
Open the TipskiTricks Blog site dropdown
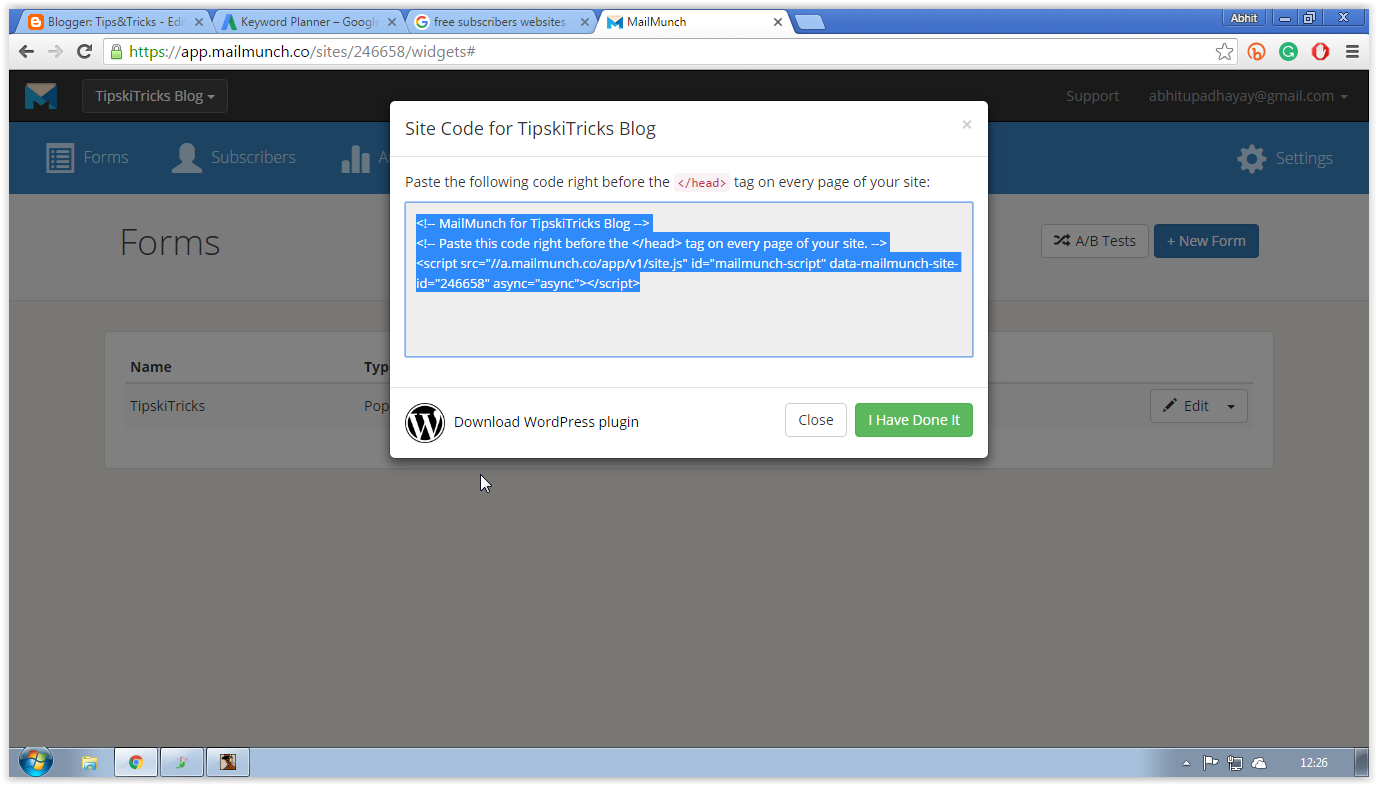pos(155,96)
